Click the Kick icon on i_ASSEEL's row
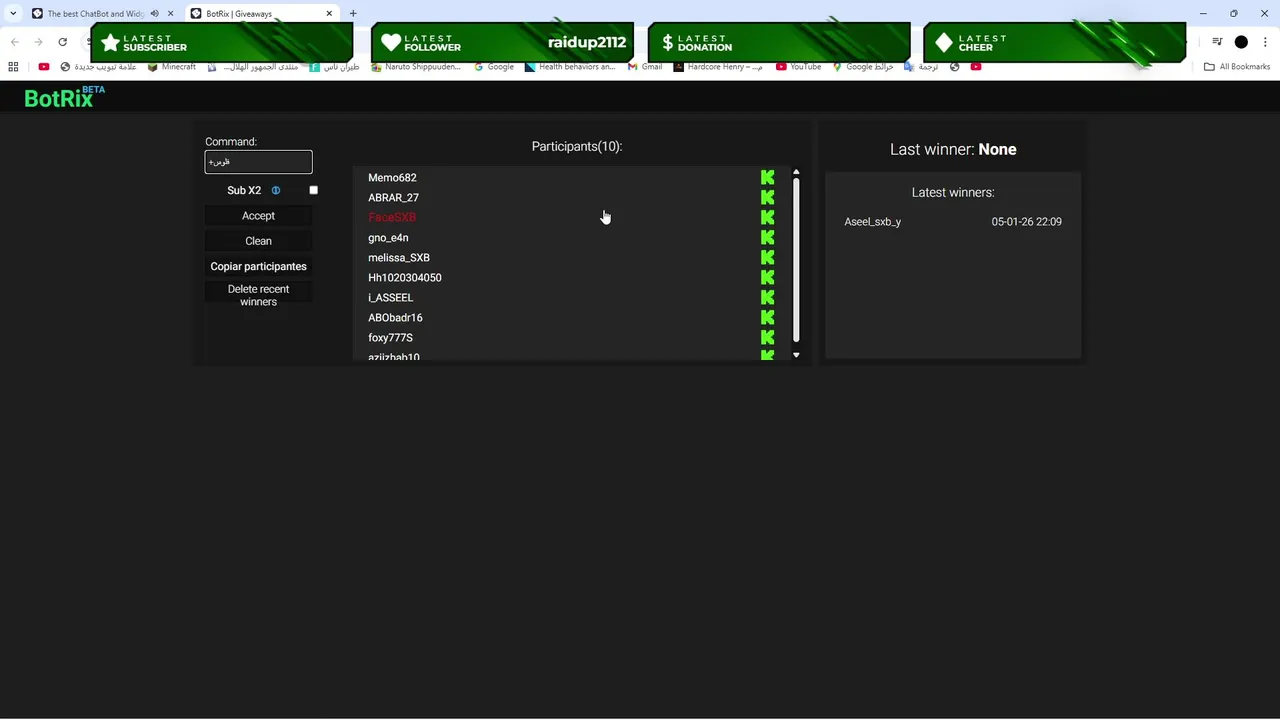1280x720 pixels. (767, 297)
